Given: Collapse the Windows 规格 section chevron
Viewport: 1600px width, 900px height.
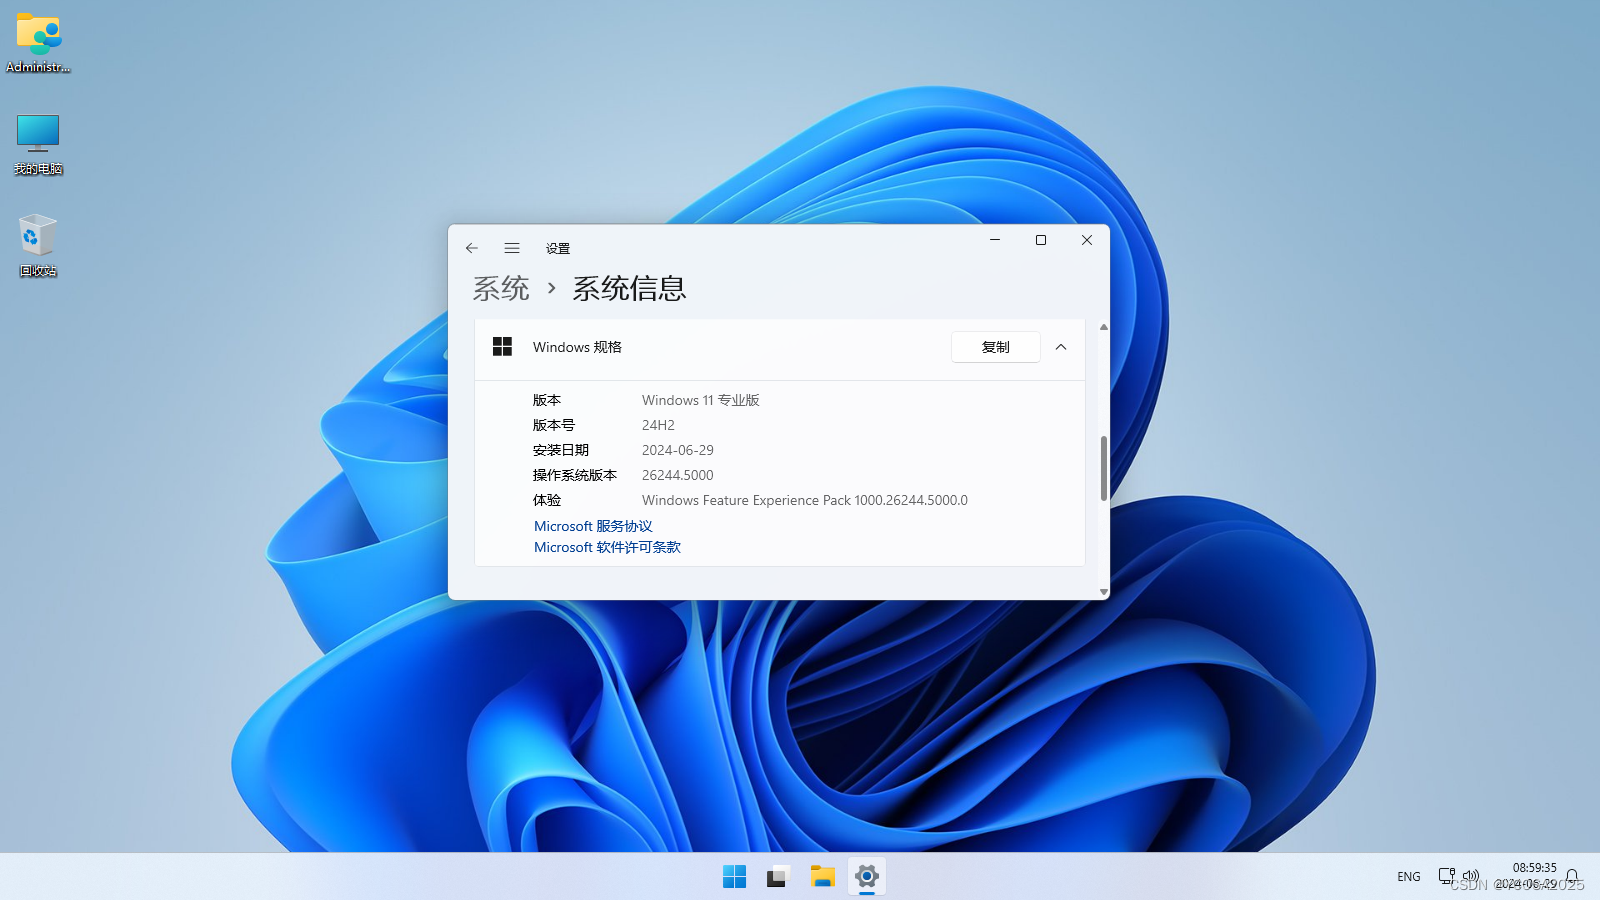Looking at the screenshot, I should [1061, 347].
